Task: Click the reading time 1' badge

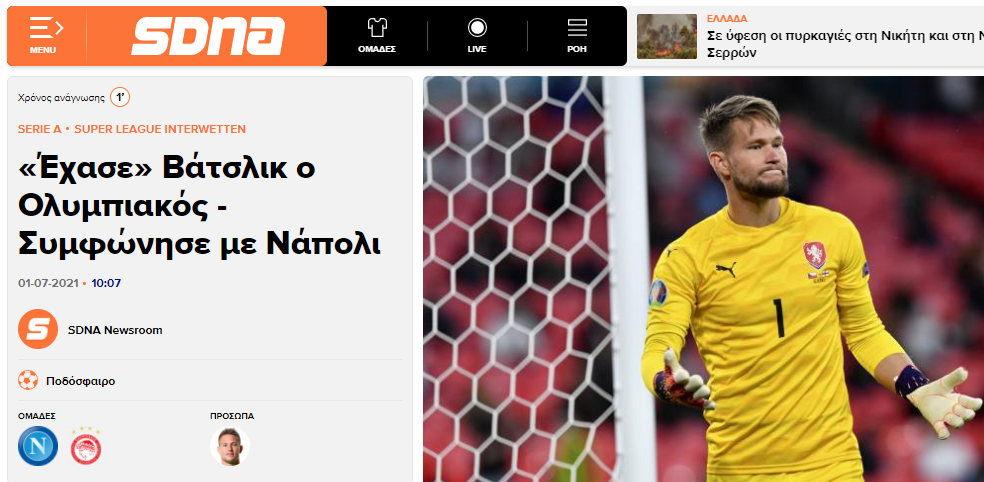Action: (120, 97)
